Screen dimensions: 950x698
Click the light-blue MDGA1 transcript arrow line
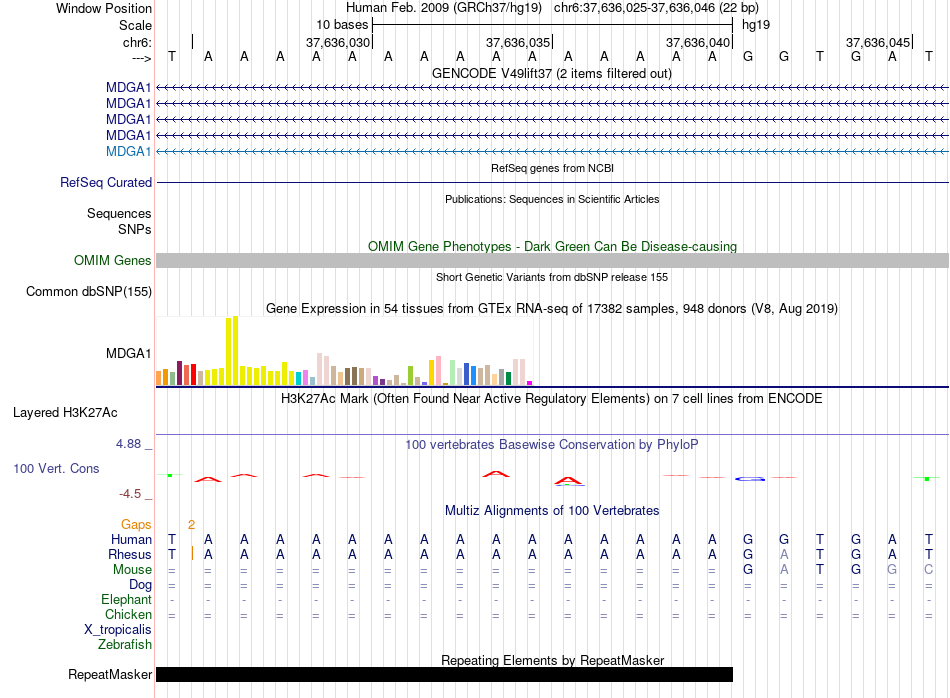pos(552,151)
